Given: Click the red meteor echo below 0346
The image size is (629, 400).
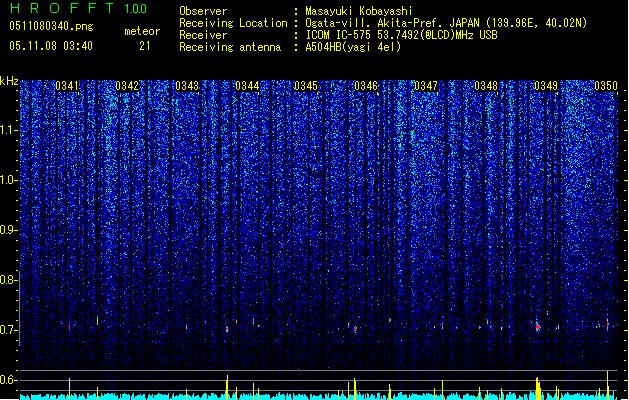Looking at the screenshot, I should coord(355,329).
